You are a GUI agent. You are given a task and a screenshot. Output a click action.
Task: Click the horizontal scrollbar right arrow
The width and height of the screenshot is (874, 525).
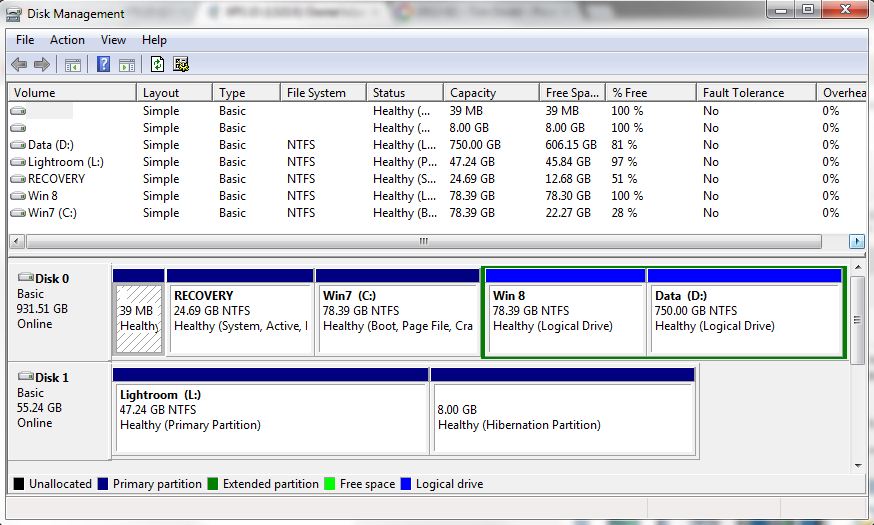pyautogui.click(x=857, y=242)
